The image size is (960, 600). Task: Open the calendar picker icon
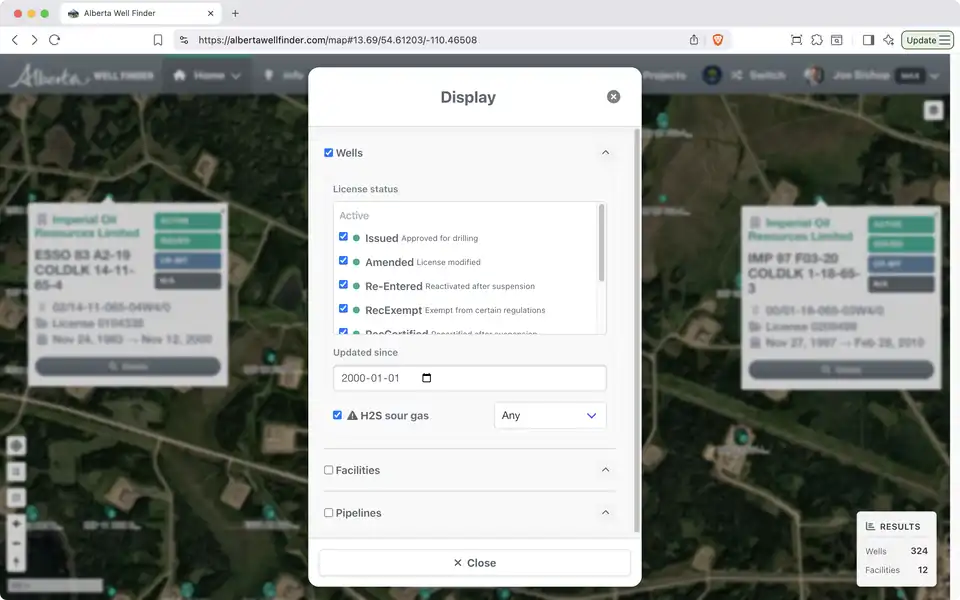tap(427, 378)
